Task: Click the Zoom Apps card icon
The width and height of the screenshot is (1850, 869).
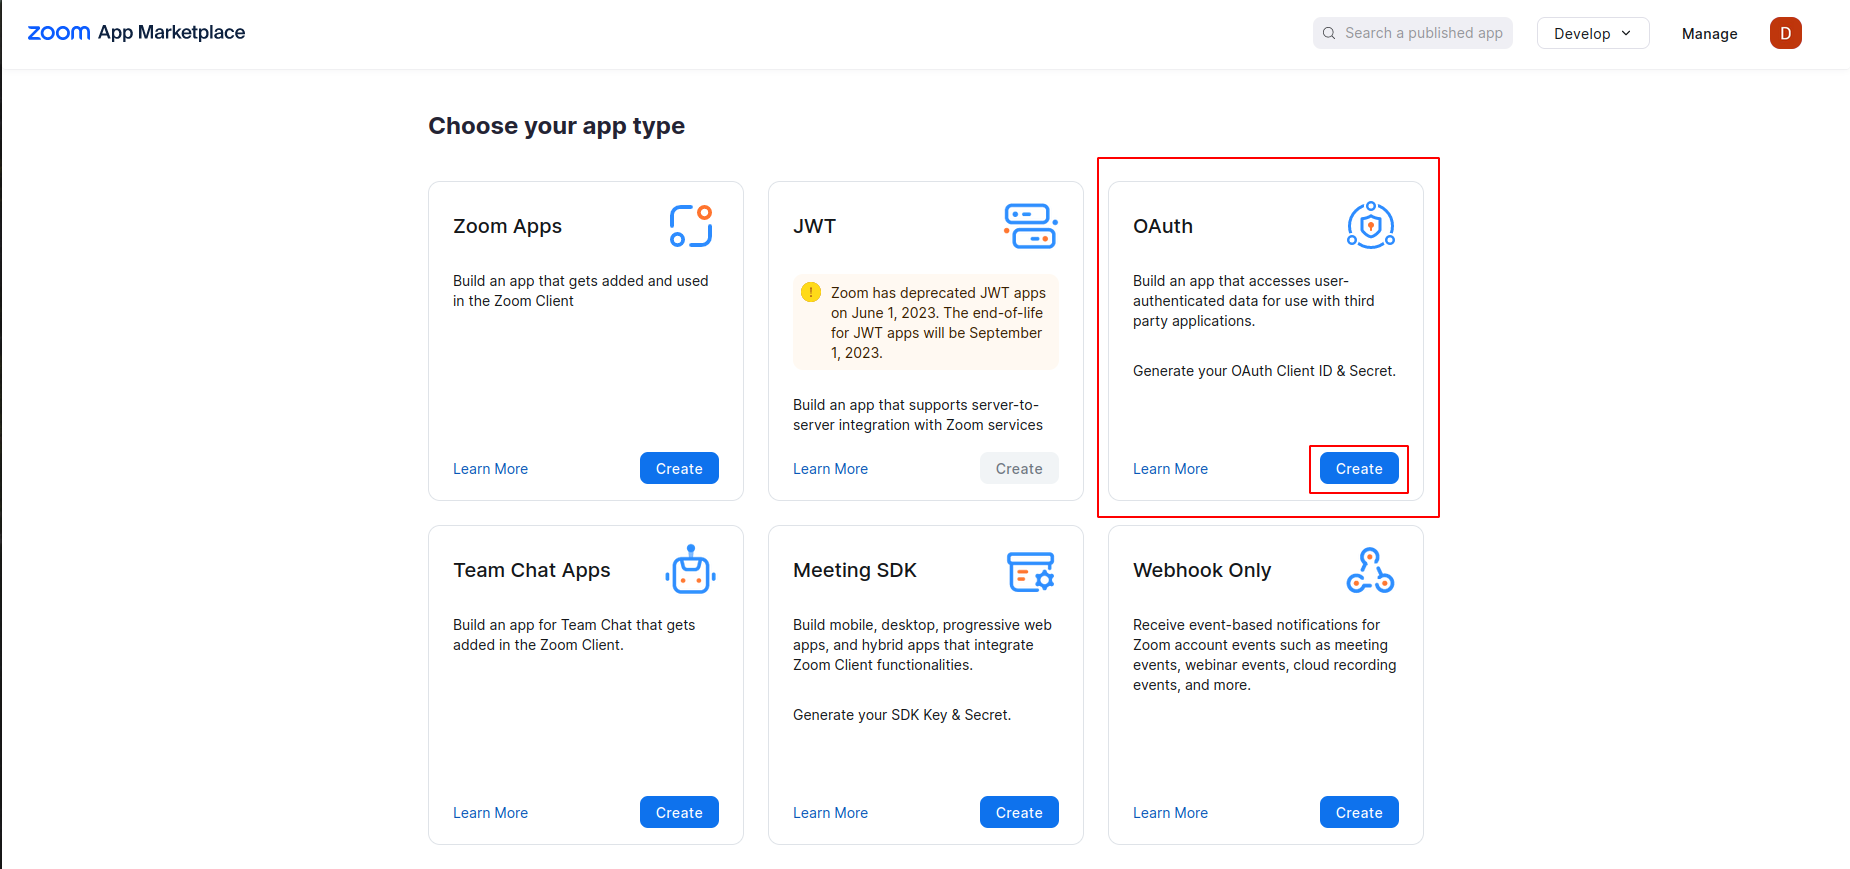Action: 690,226
